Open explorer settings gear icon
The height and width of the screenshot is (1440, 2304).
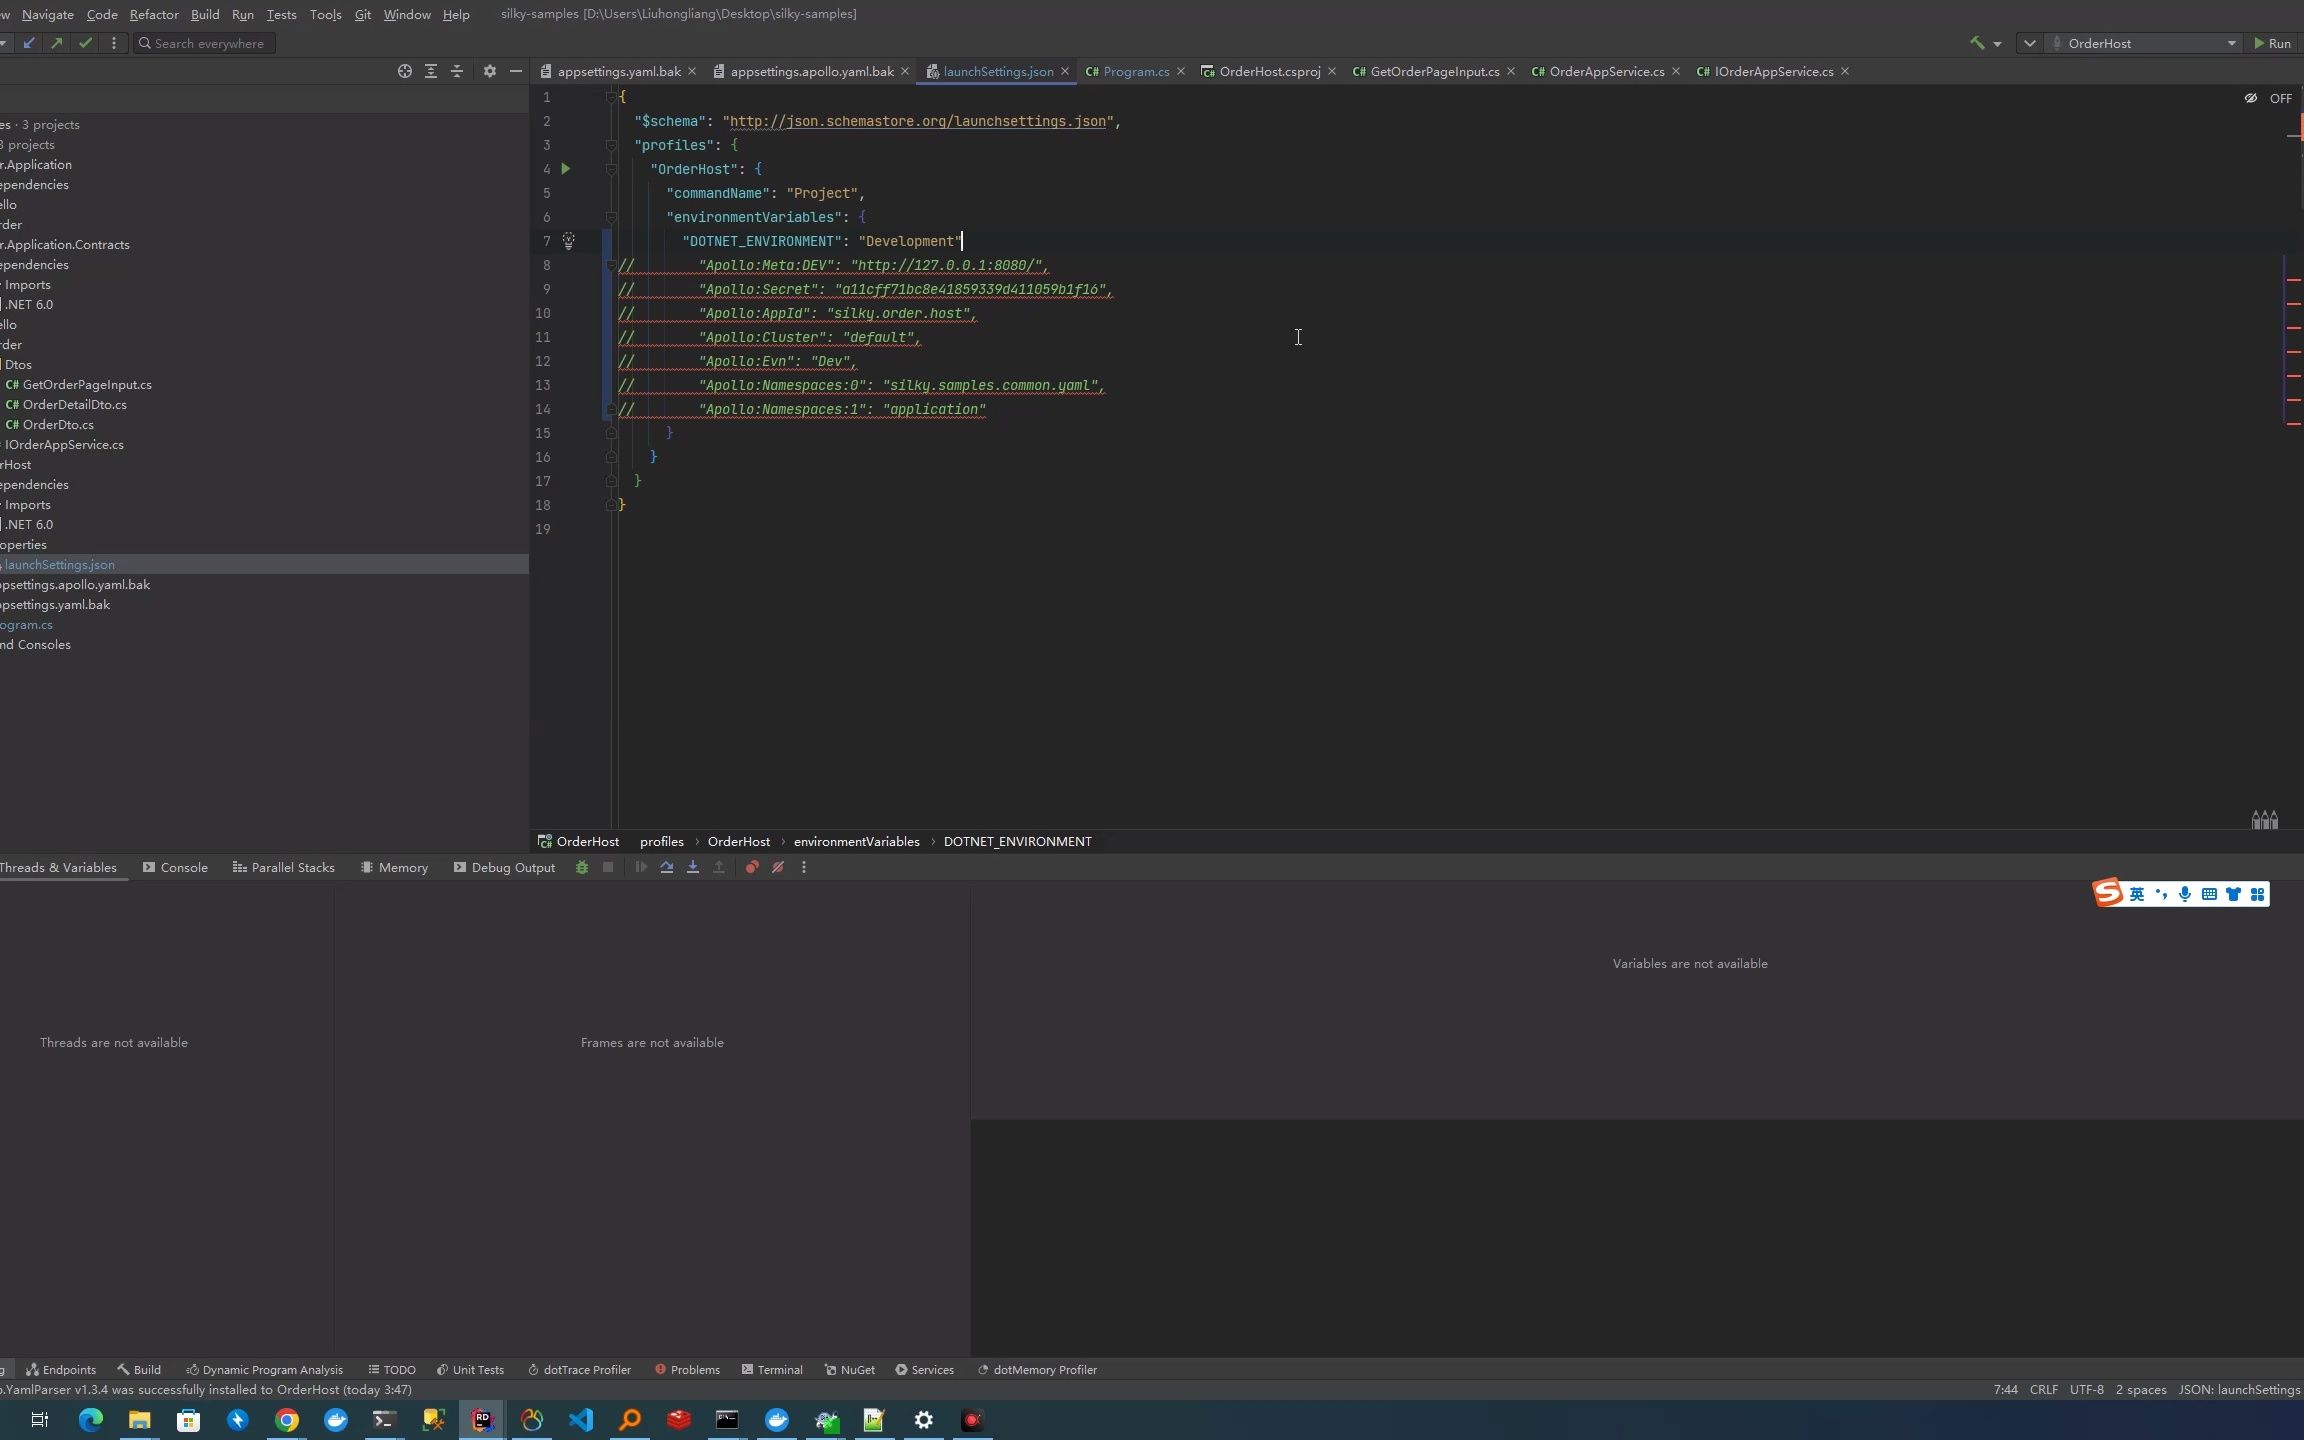tap(489, 71)
